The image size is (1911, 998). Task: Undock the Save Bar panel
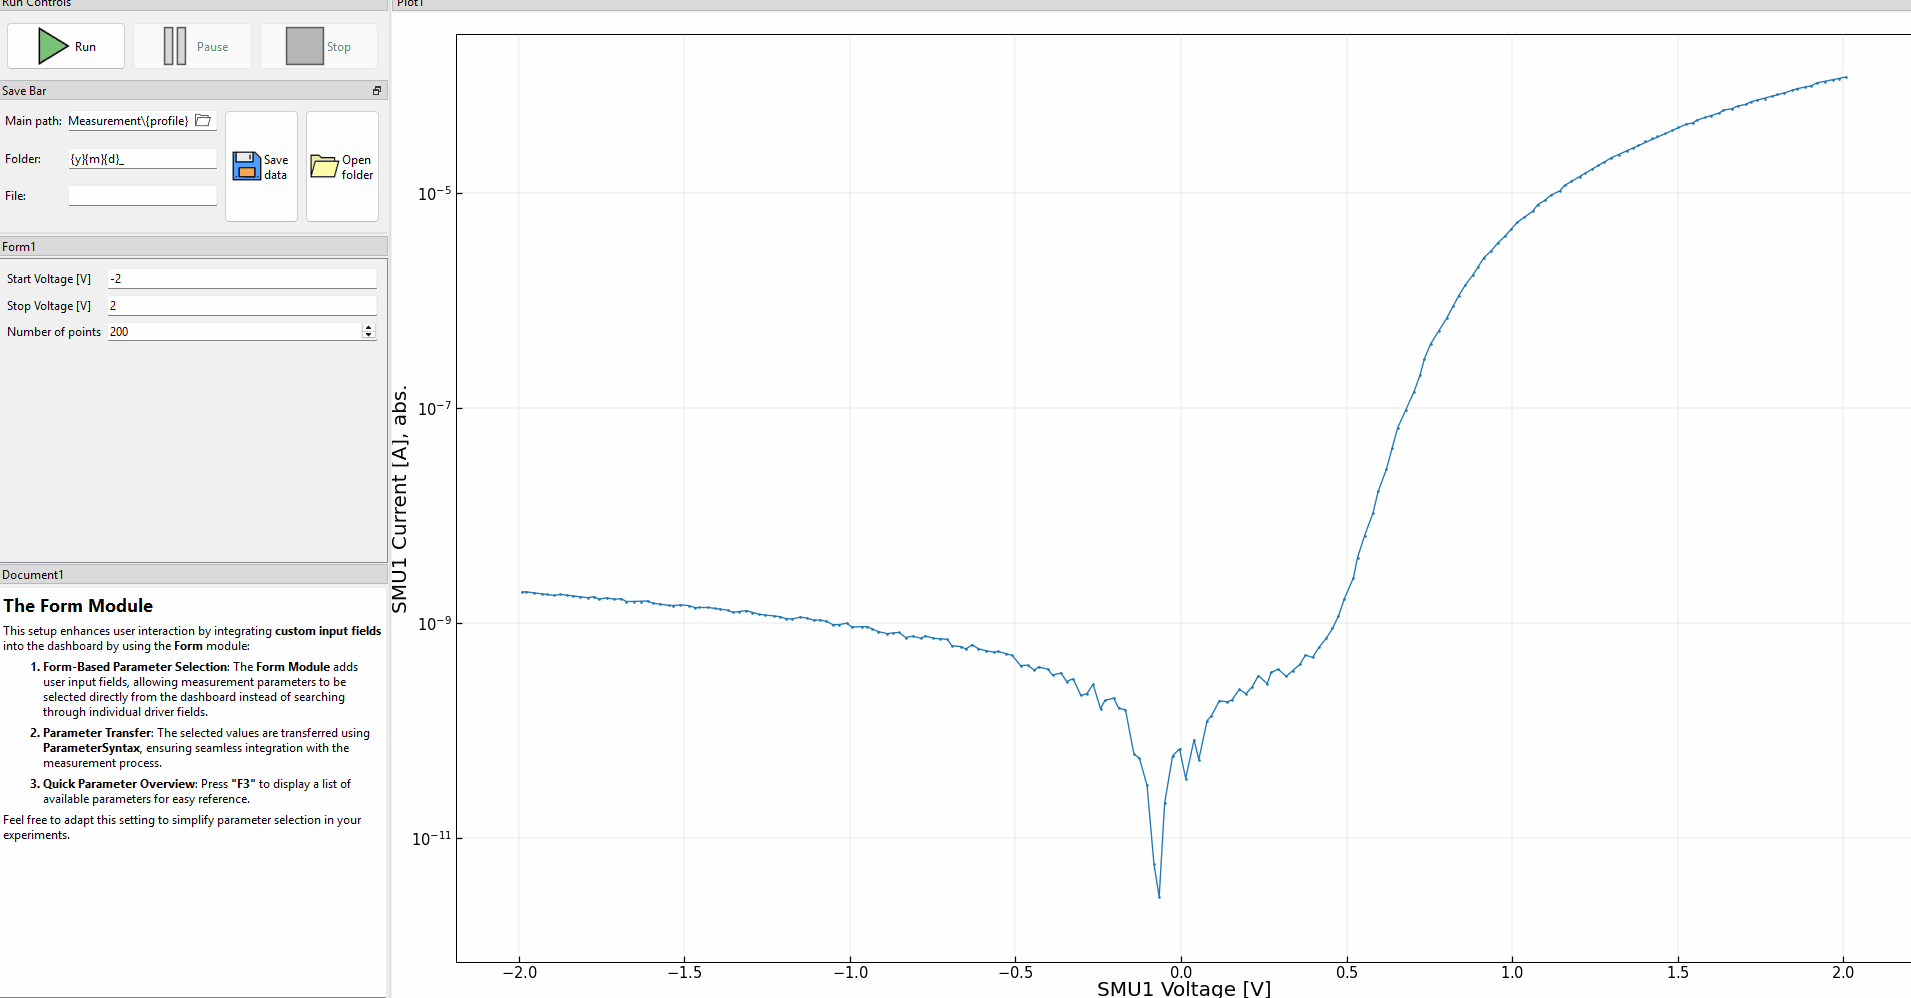pyautogui.click(x=377, y=91)
